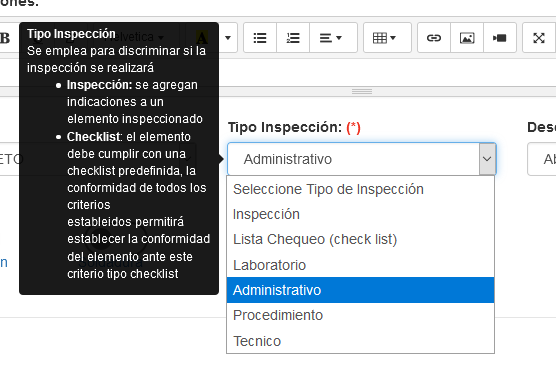Insert a hyperlink with the link icon

[x=434, y=38]
